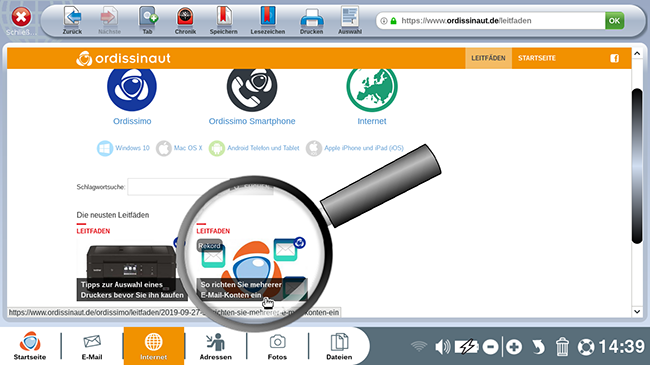Viewport: 650px width, 365px height.
Task: Zoom in with the plus icon
Action: 514,347
